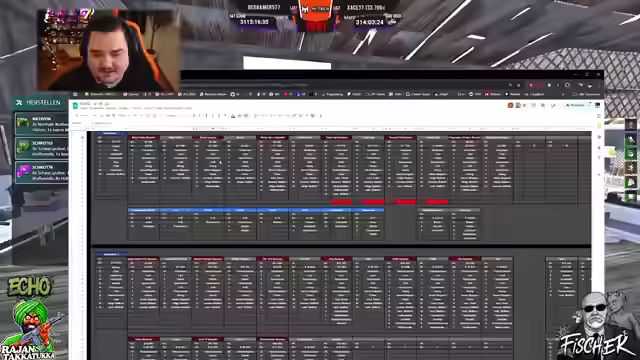The width and height of the screenshot is (640, 360).
Task: Open the Google account avatar beside Share
Action: point(597,105)
